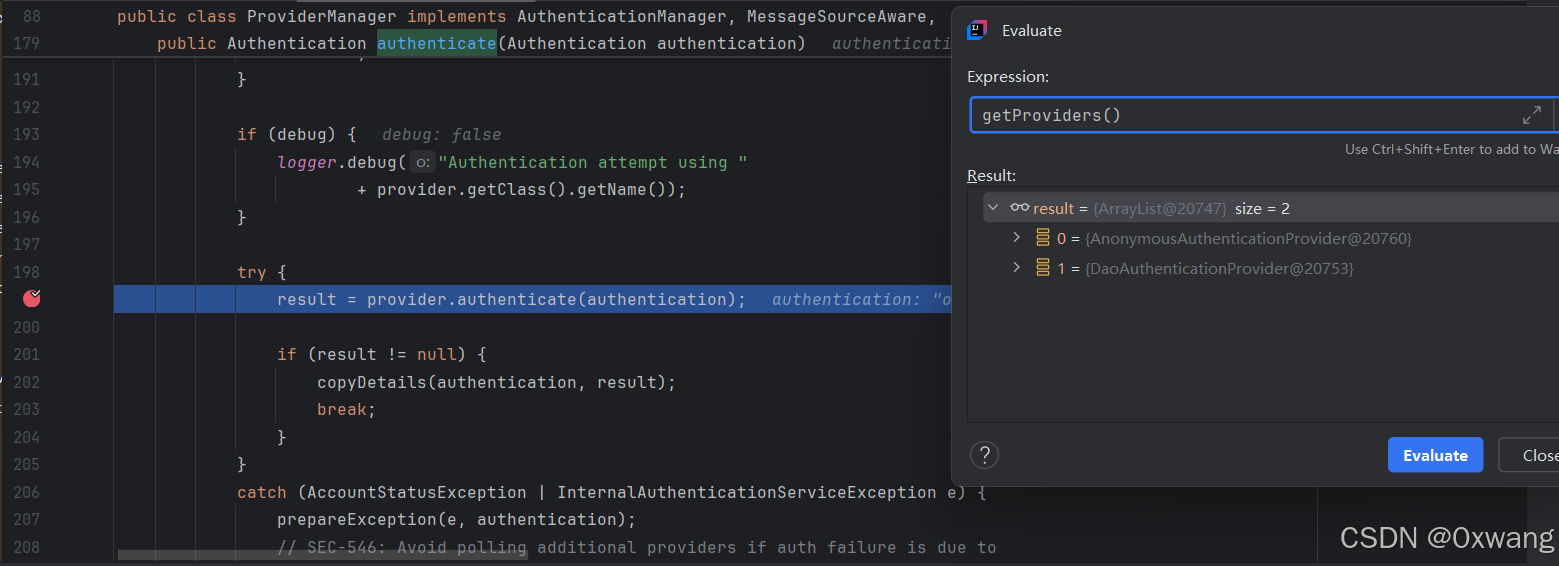Collapse the result ArrayList node
This screenshot has height=566, width=1559.
[x=993, y=208]
